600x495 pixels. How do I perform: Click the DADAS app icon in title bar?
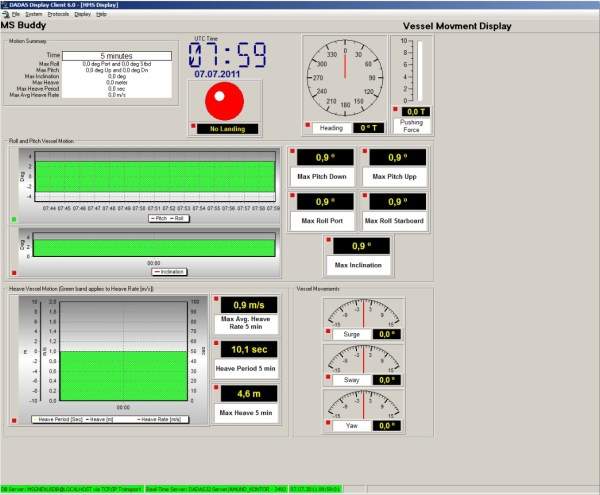(5, 4)
